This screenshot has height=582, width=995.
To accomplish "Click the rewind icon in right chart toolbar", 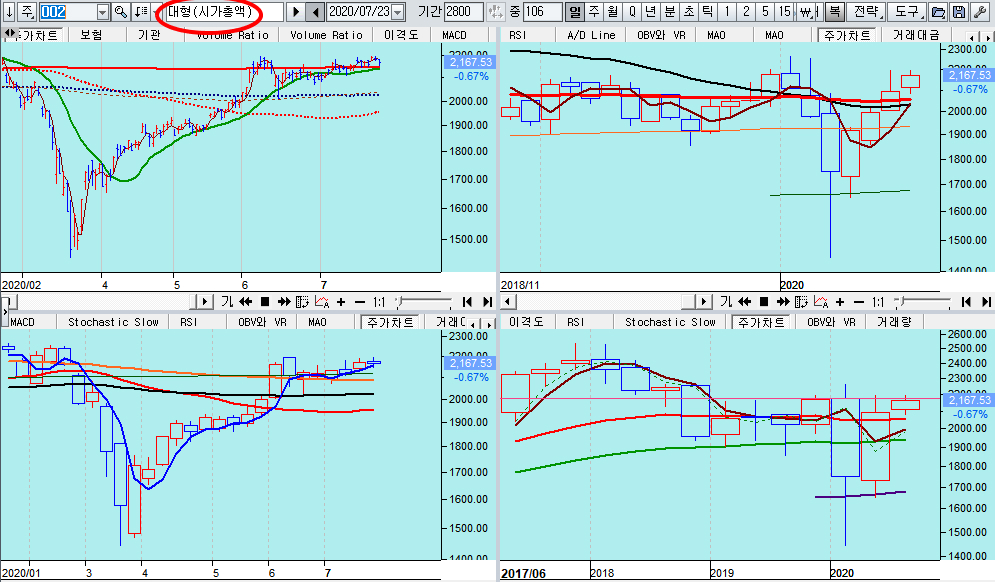I will (744, 301).
